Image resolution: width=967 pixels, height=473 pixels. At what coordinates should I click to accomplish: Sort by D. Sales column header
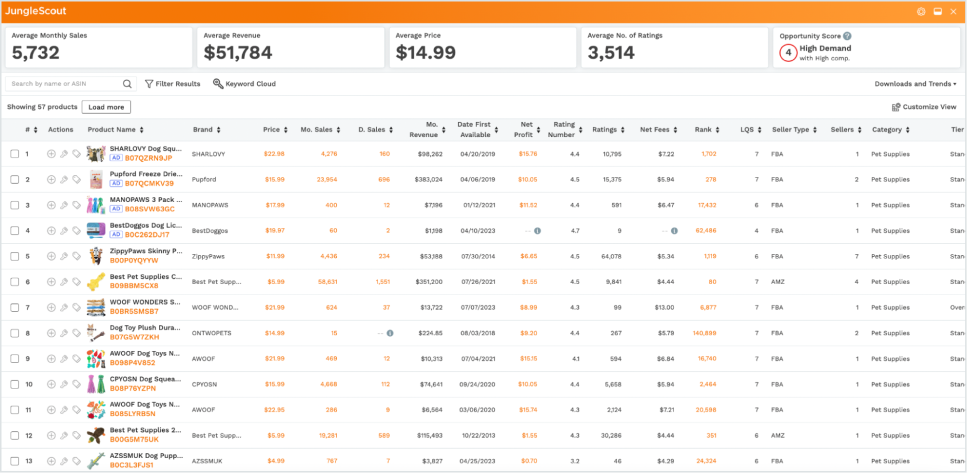[376, 130]
